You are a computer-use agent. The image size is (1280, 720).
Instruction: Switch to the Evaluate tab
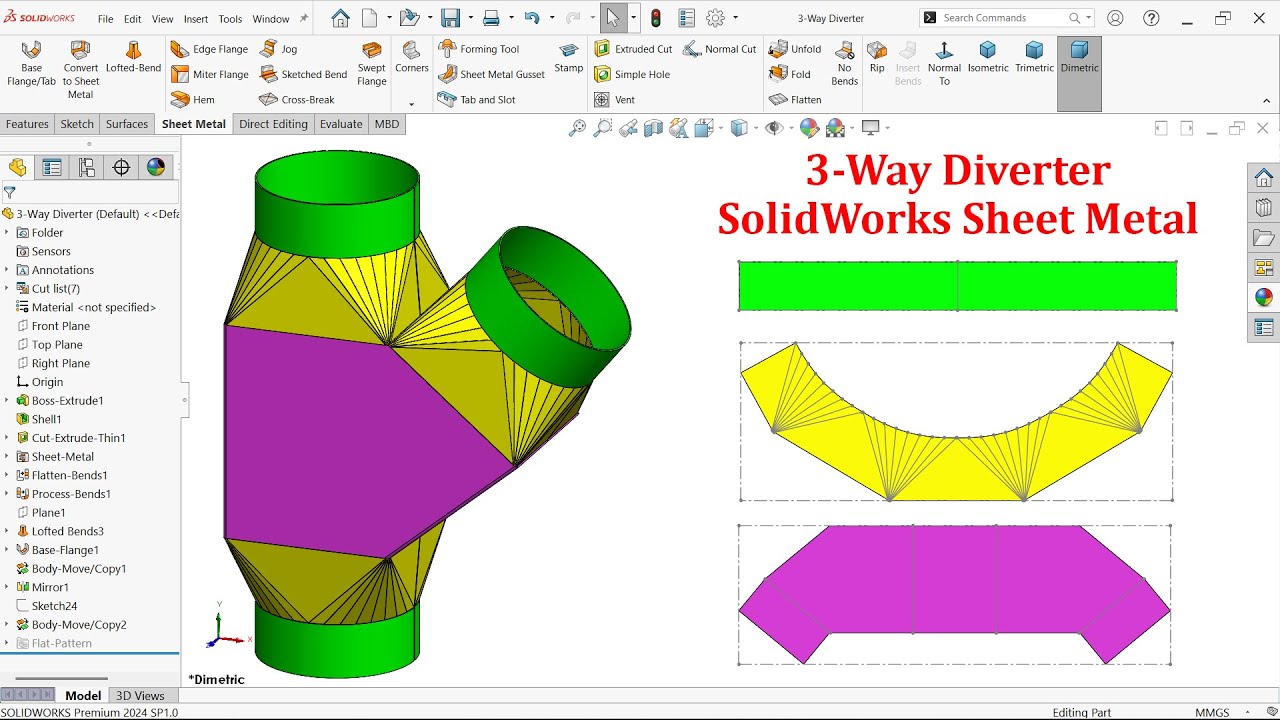pos(341,124)
